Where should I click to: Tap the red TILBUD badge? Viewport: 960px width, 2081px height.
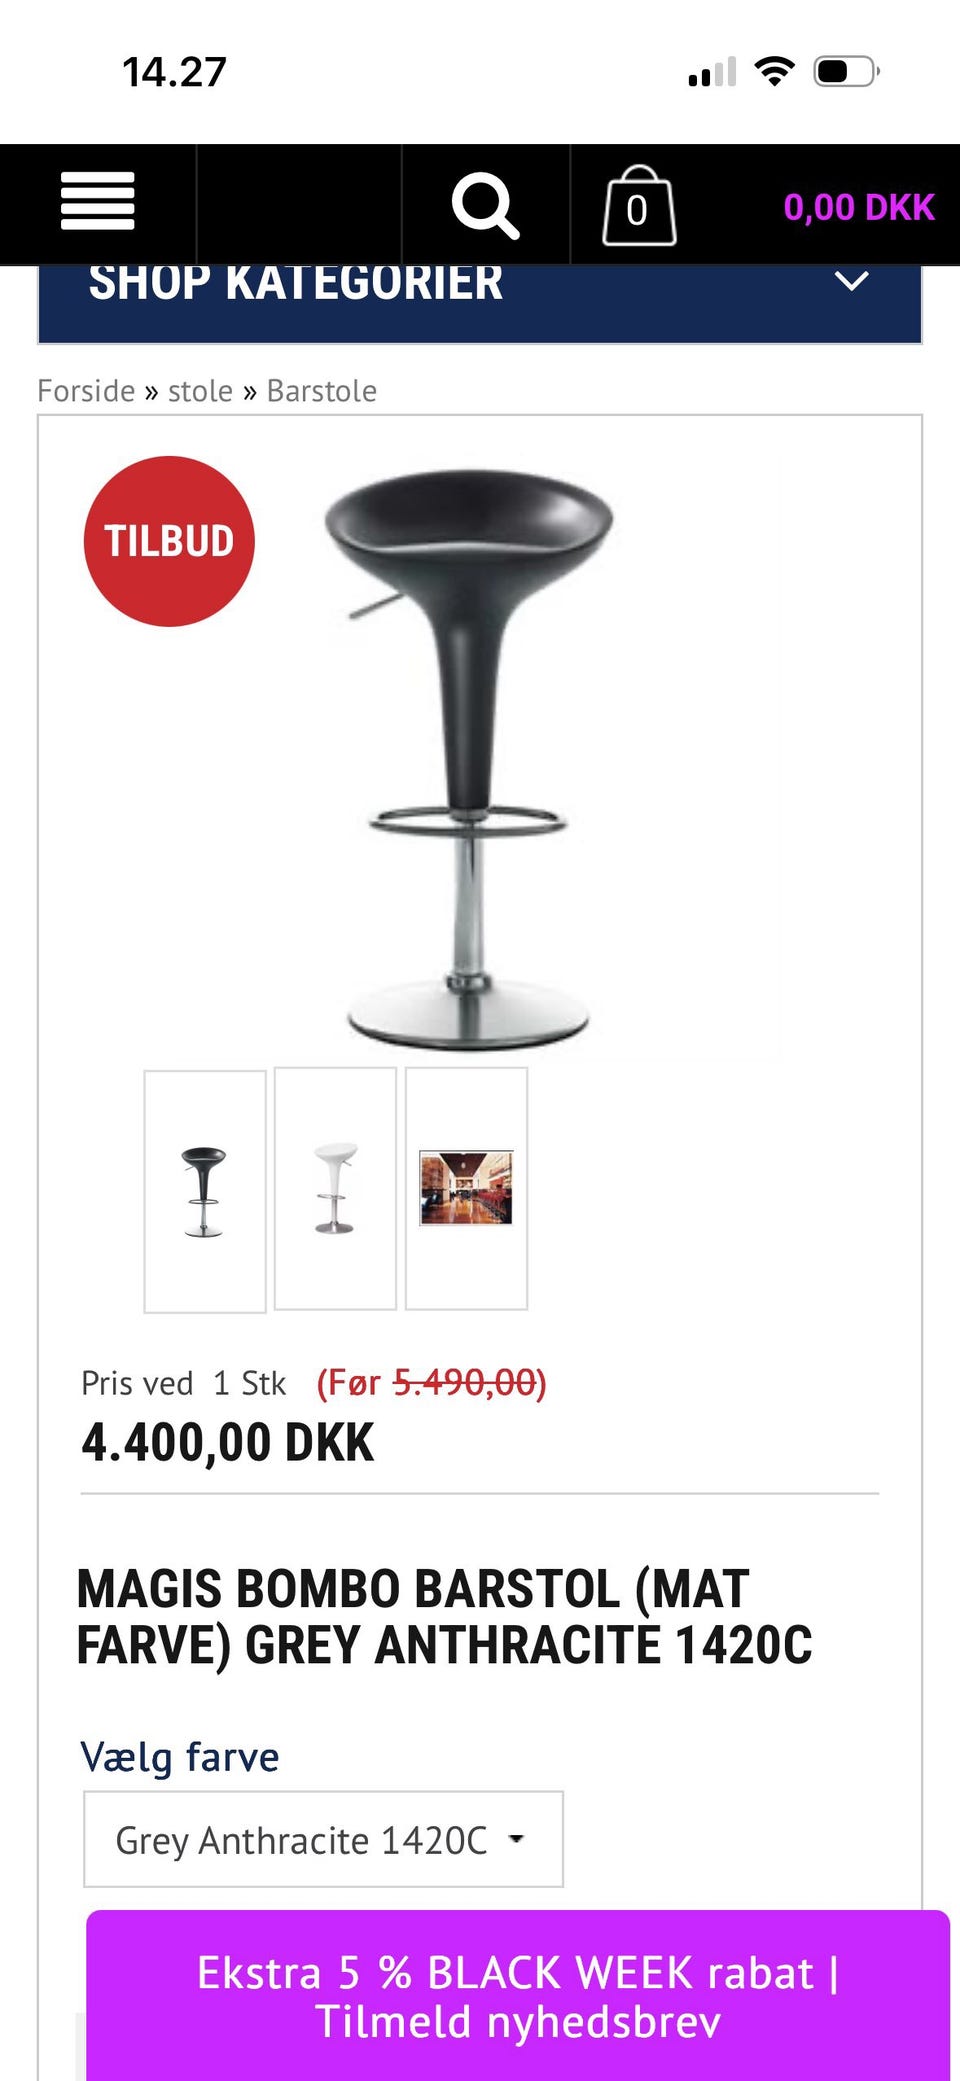click(169, 541)
